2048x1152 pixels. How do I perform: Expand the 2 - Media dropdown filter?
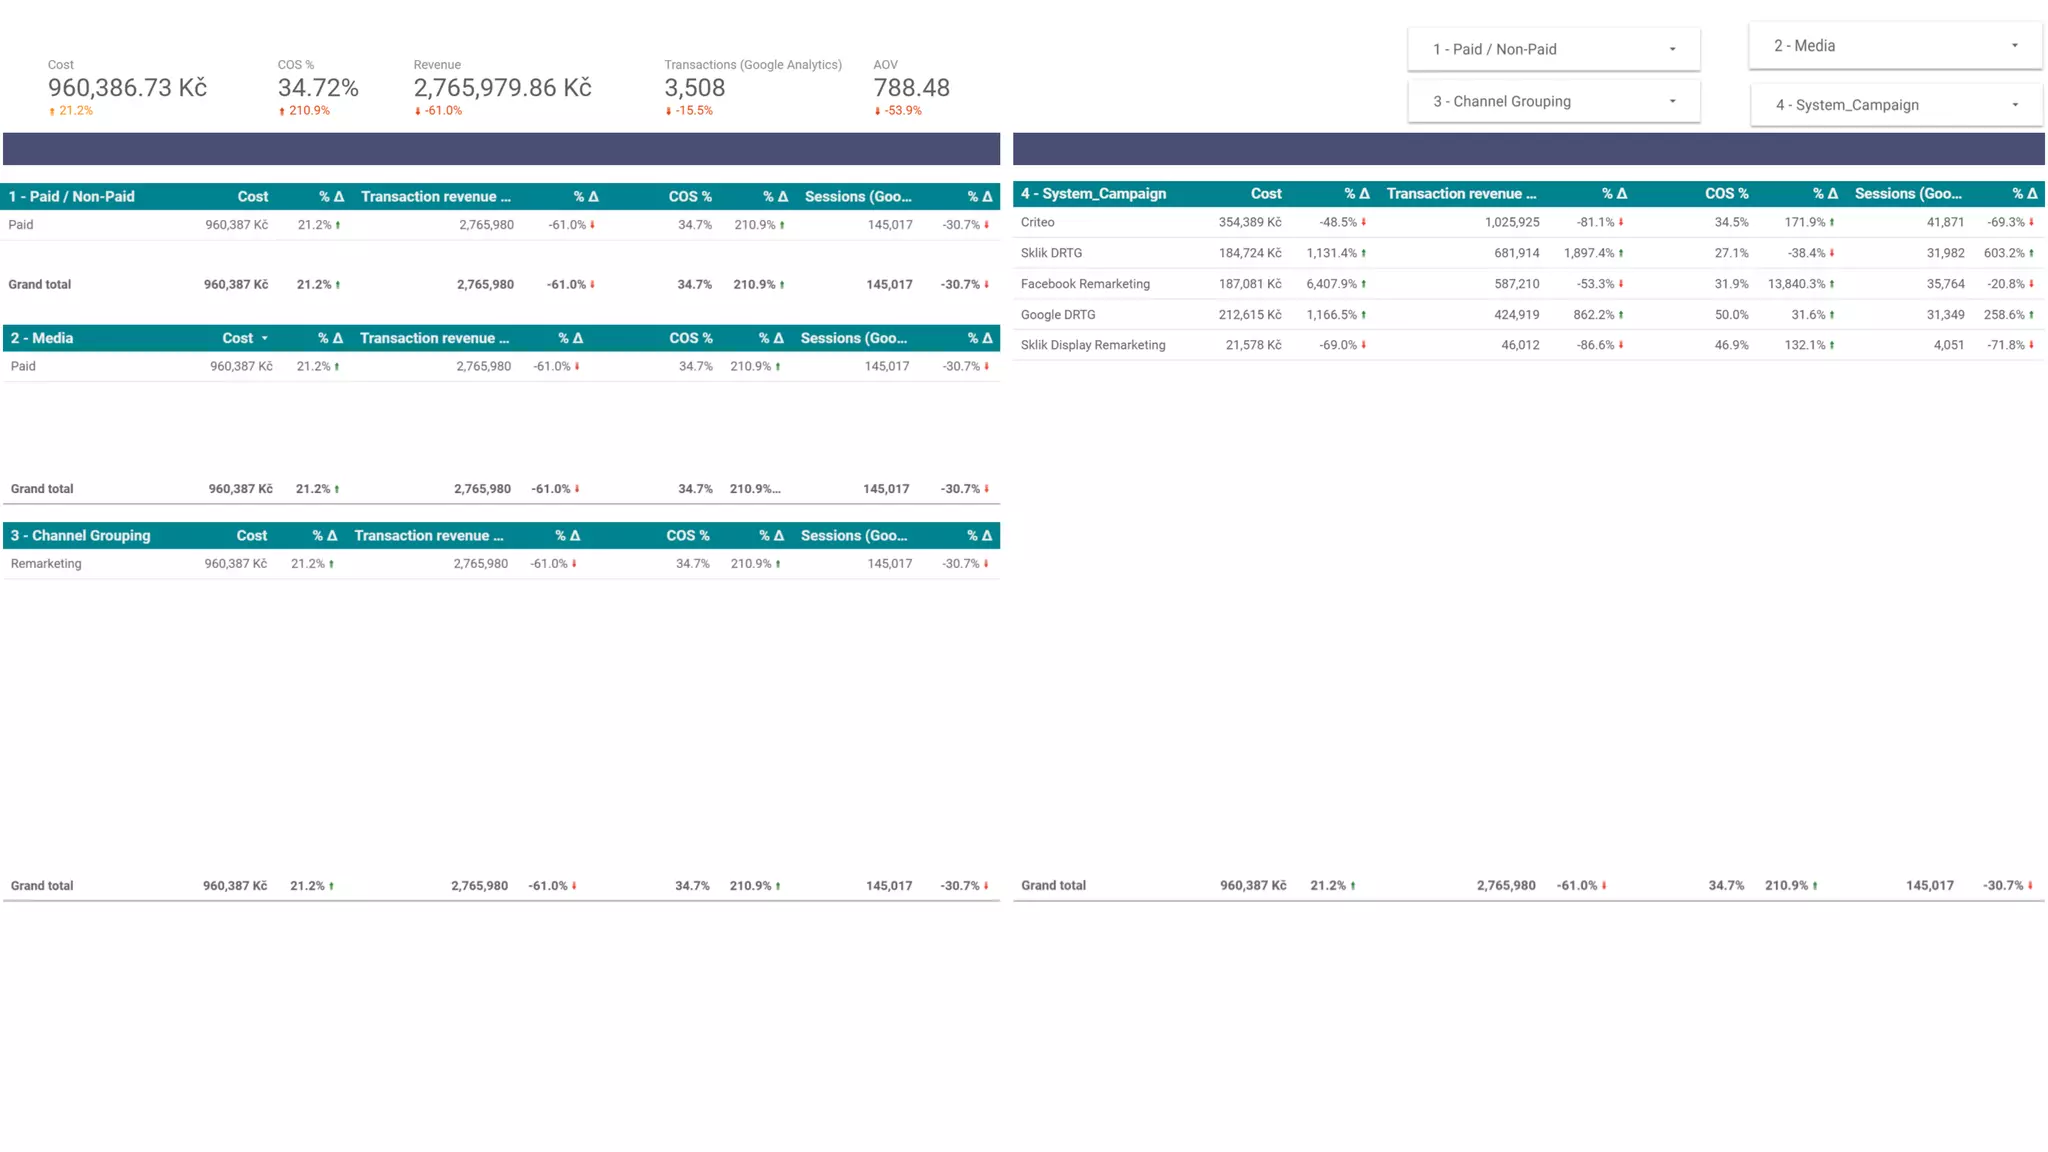click(1894, 46)
